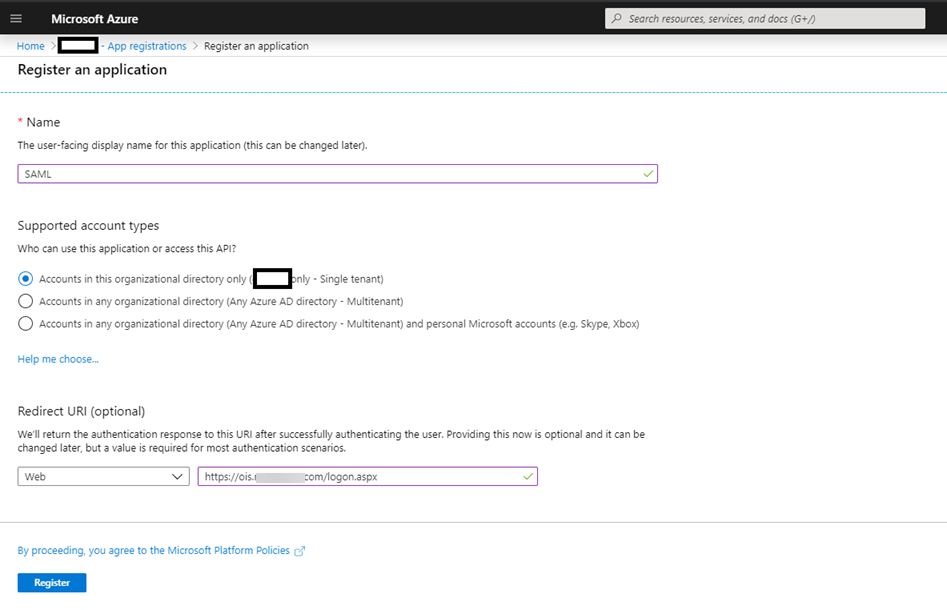This screenshot has height=610, width=947.
Task: Click the Supported account types heading
Action: 88,225
